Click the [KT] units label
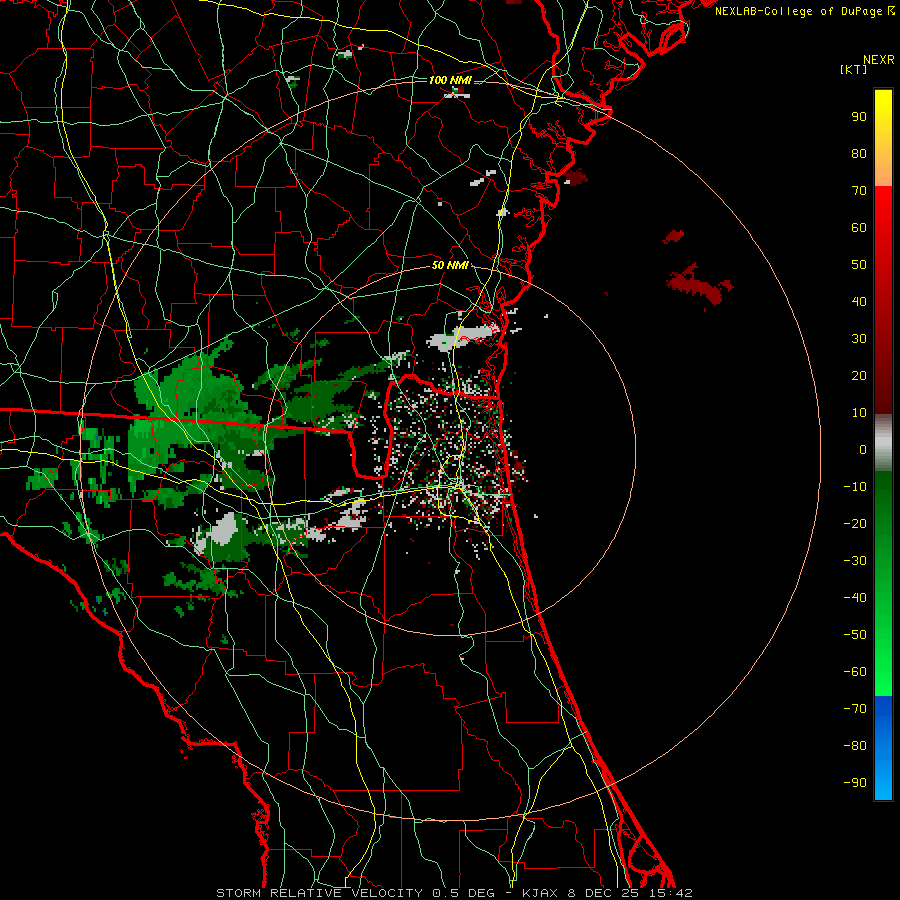Image resolution: width=900 pixels, height=900 pixels. point(854,69)
